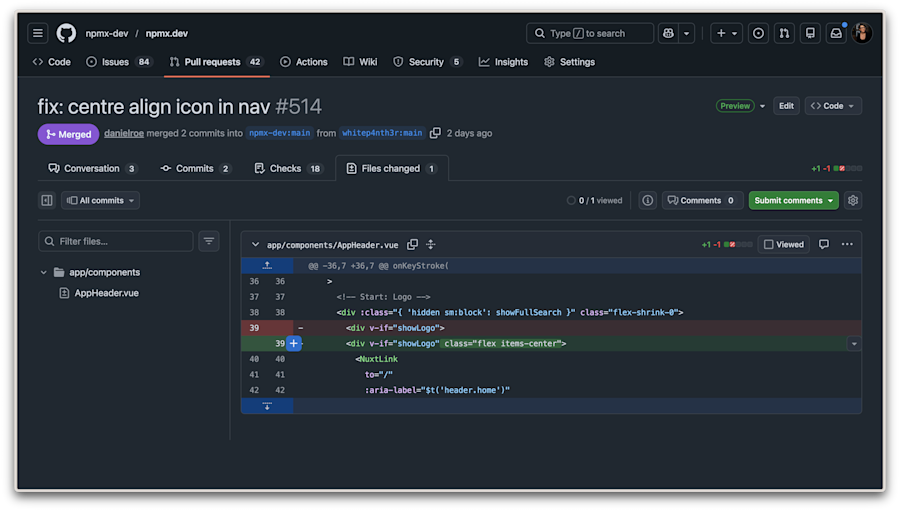Mark AppHeader.vue as Viewed

784,245
